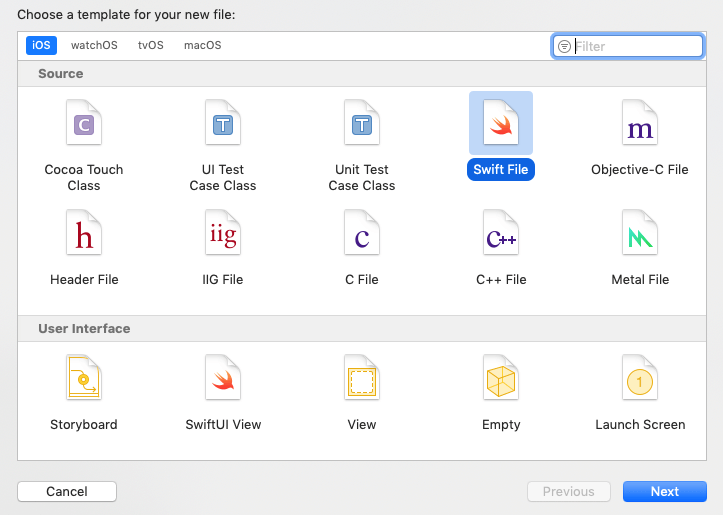Select the Swift File template icon

click(500, 124)
